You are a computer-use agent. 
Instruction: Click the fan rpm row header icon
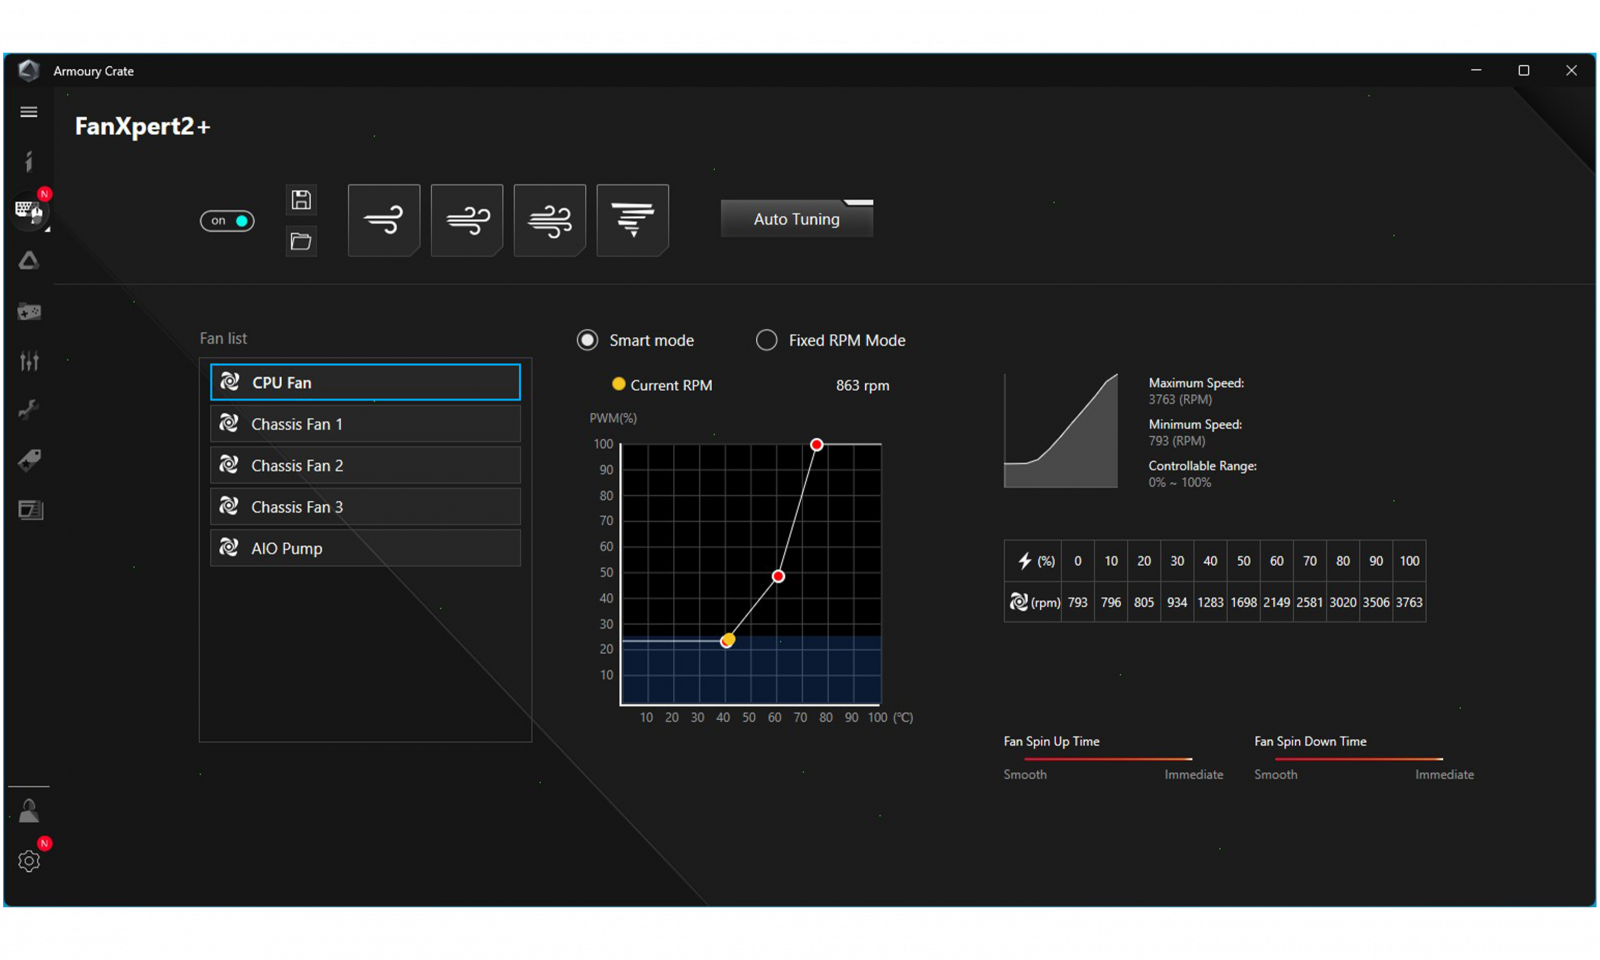(x=1018, y=602)
